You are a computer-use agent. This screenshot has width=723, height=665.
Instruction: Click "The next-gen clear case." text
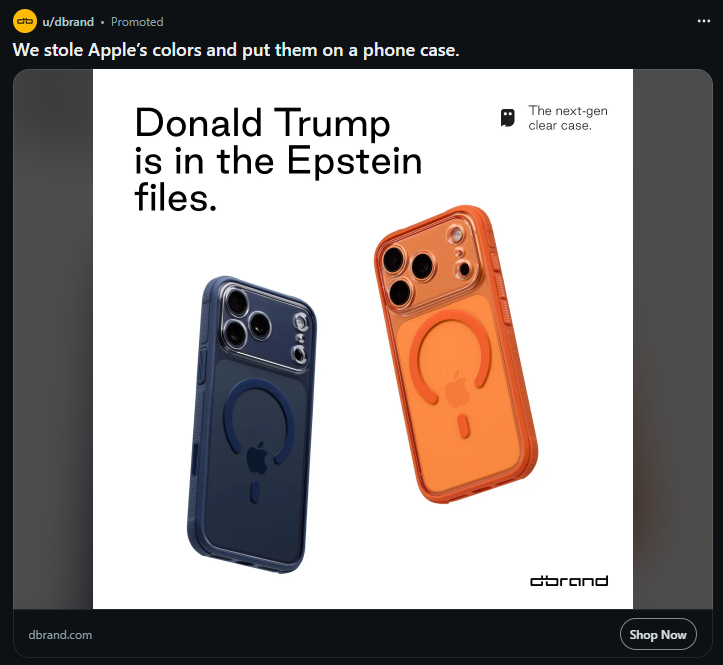(567, 118)
